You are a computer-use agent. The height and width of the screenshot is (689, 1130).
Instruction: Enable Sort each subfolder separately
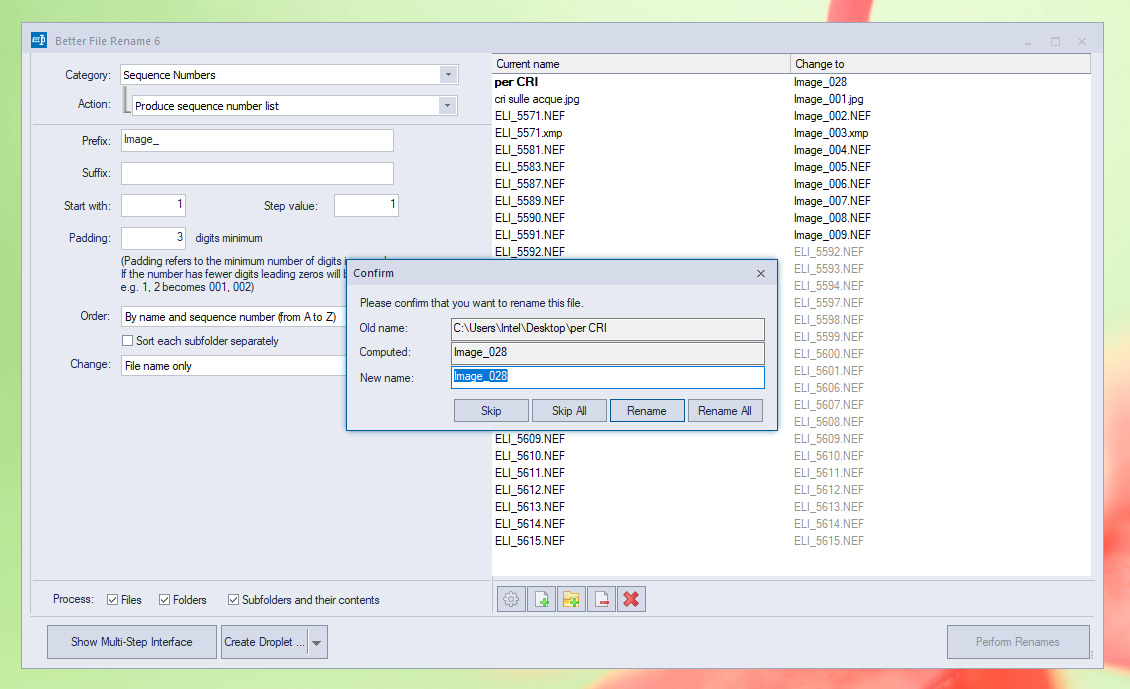pyautogui.click(x=127, y=341)
